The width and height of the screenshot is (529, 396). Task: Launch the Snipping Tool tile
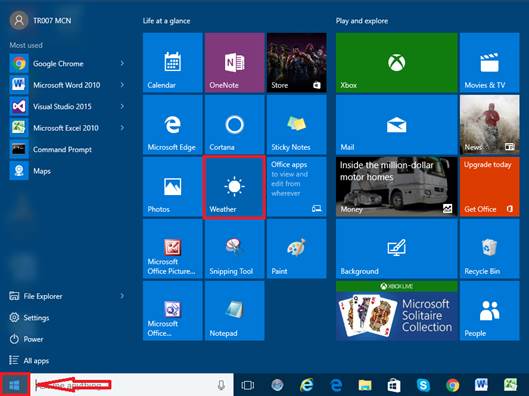[x=234, y=249]
